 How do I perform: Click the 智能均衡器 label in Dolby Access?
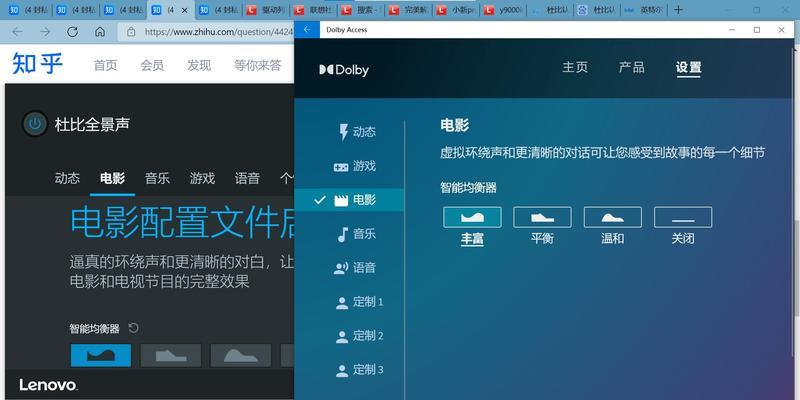coord(468,188)
